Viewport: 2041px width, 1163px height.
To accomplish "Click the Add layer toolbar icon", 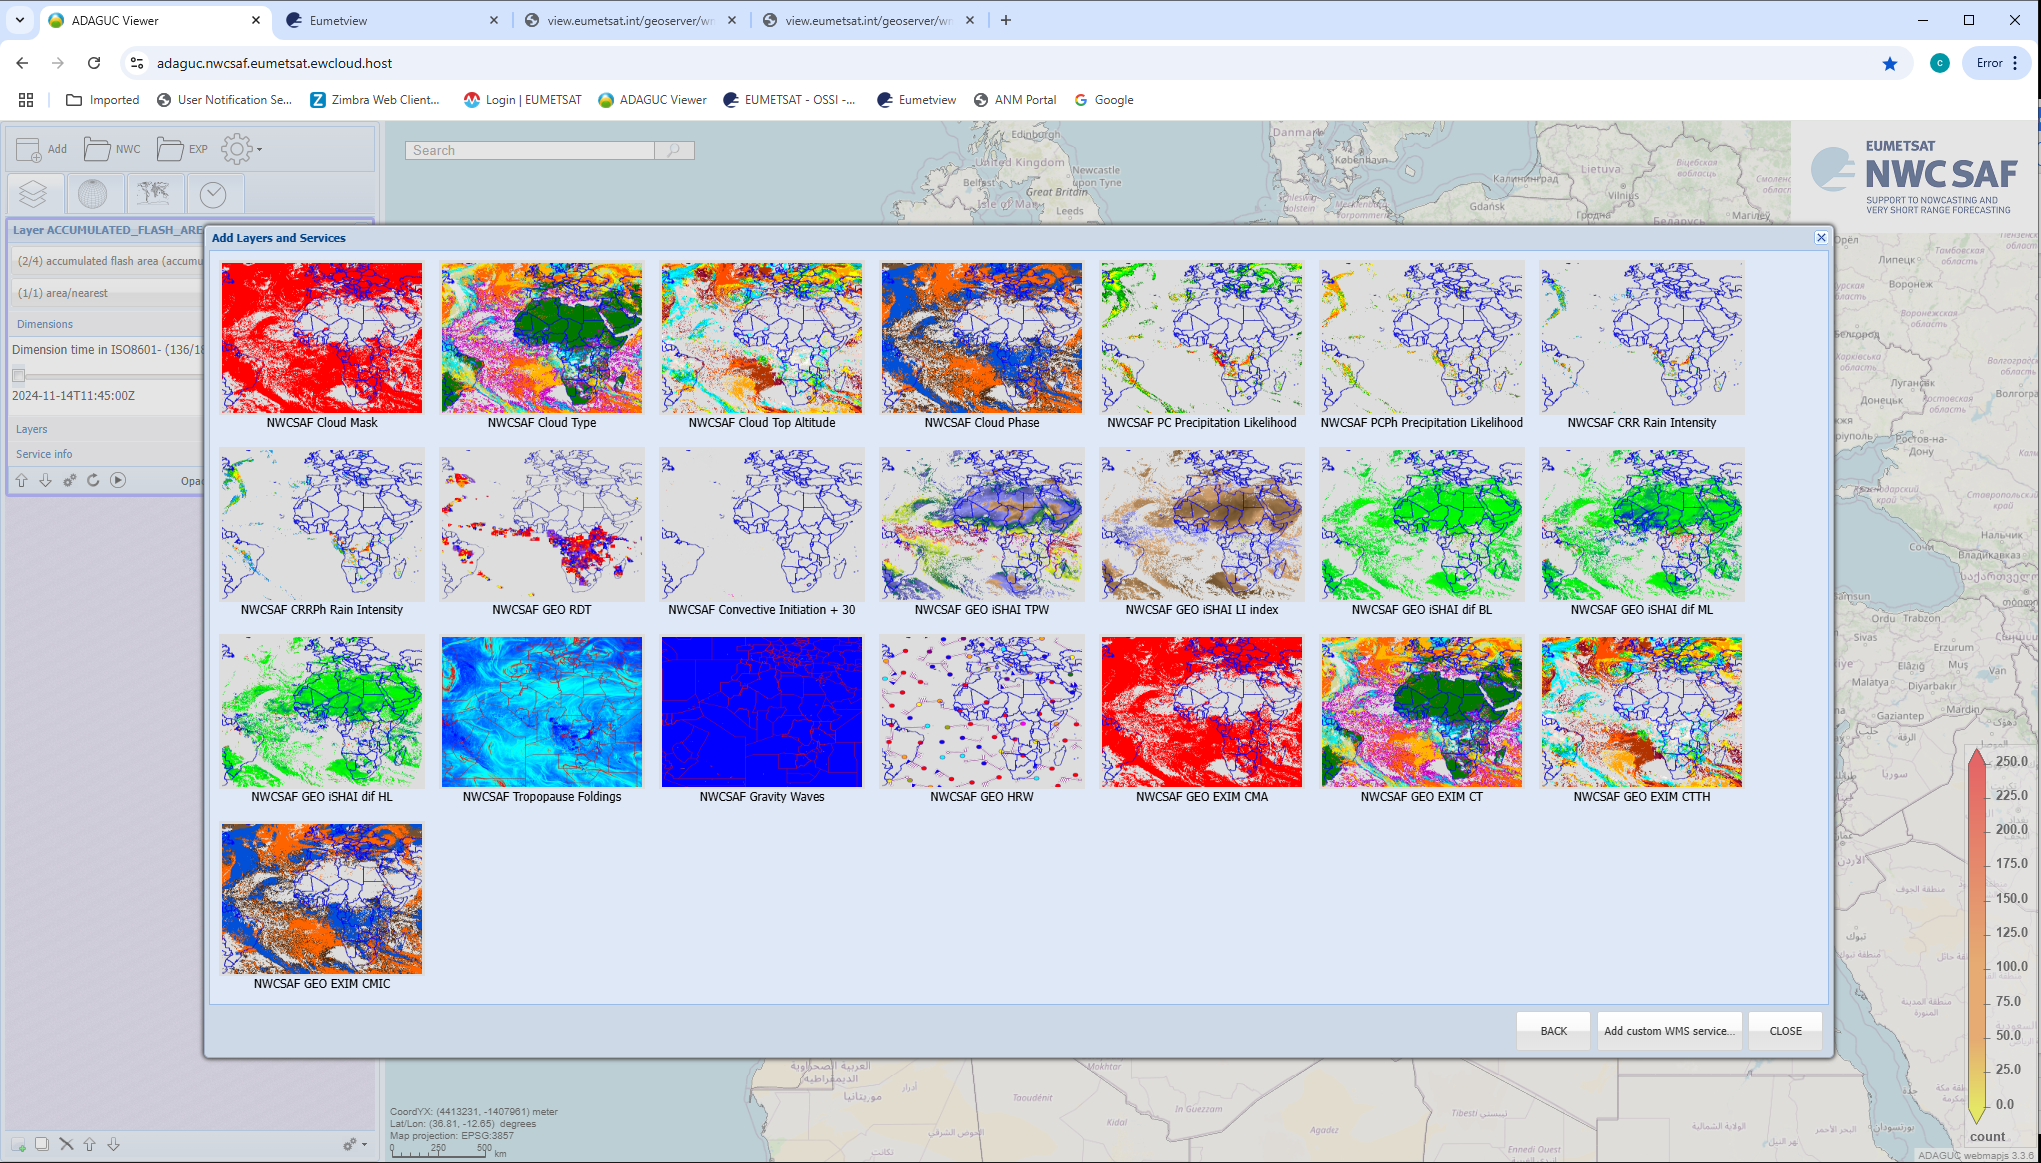I will 41,150.
